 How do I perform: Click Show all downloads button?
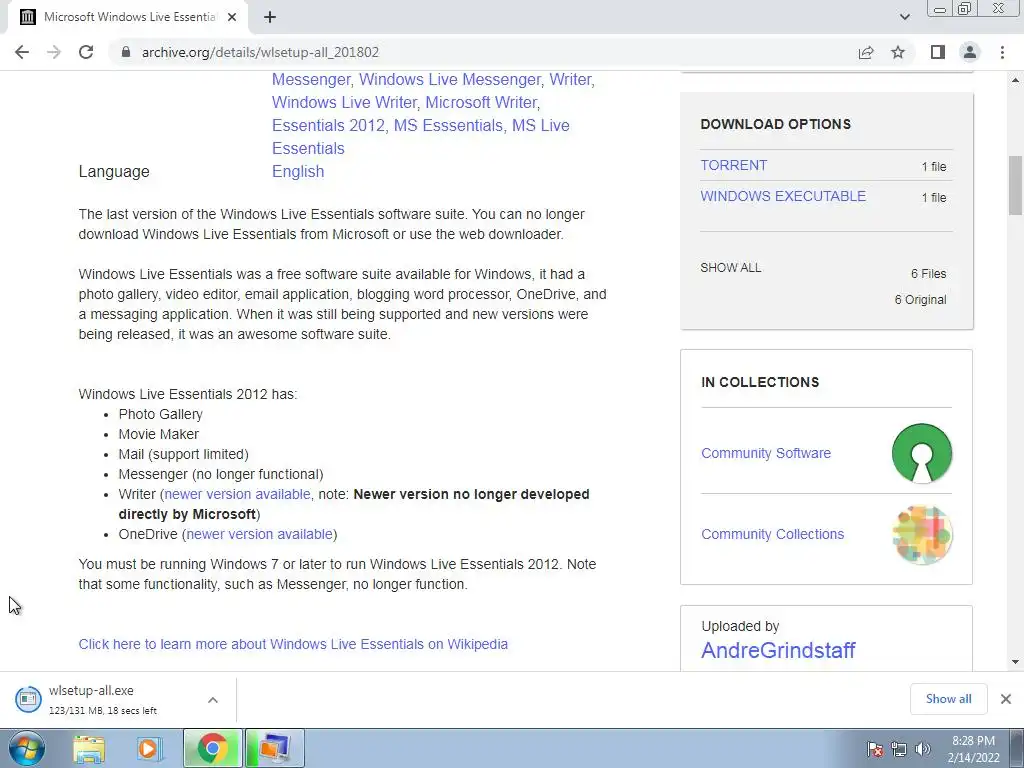[x=948, y=699]
